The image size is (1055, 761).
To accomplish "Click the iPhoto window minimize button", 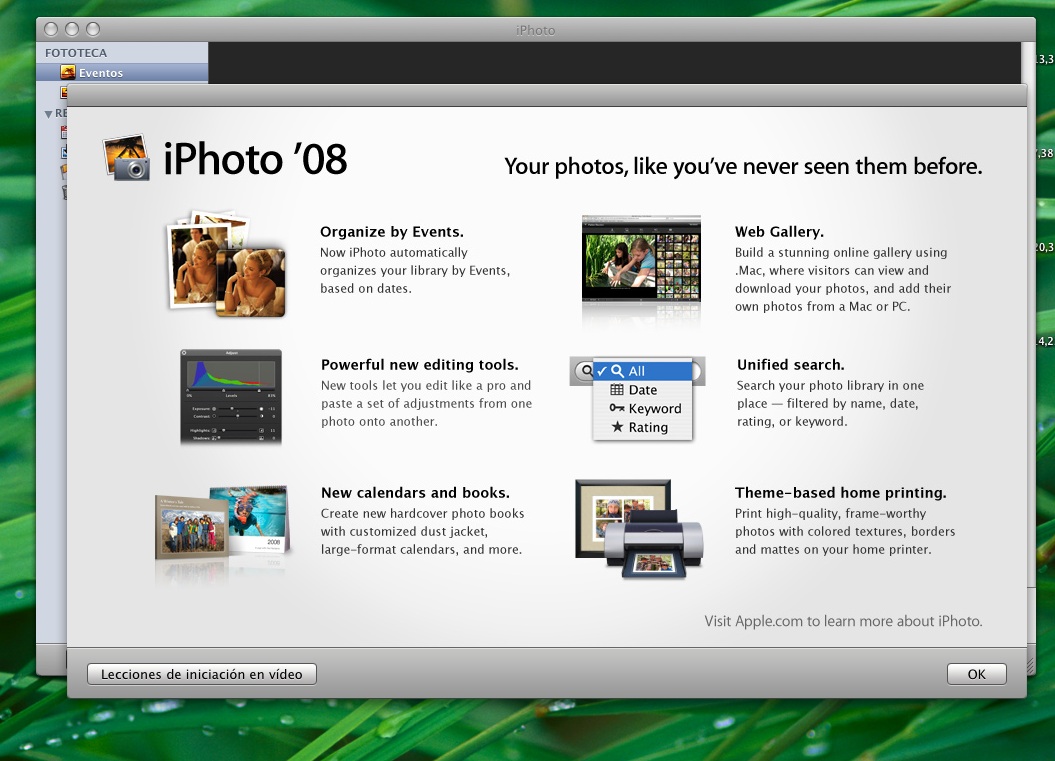I will tap(72, 29).
